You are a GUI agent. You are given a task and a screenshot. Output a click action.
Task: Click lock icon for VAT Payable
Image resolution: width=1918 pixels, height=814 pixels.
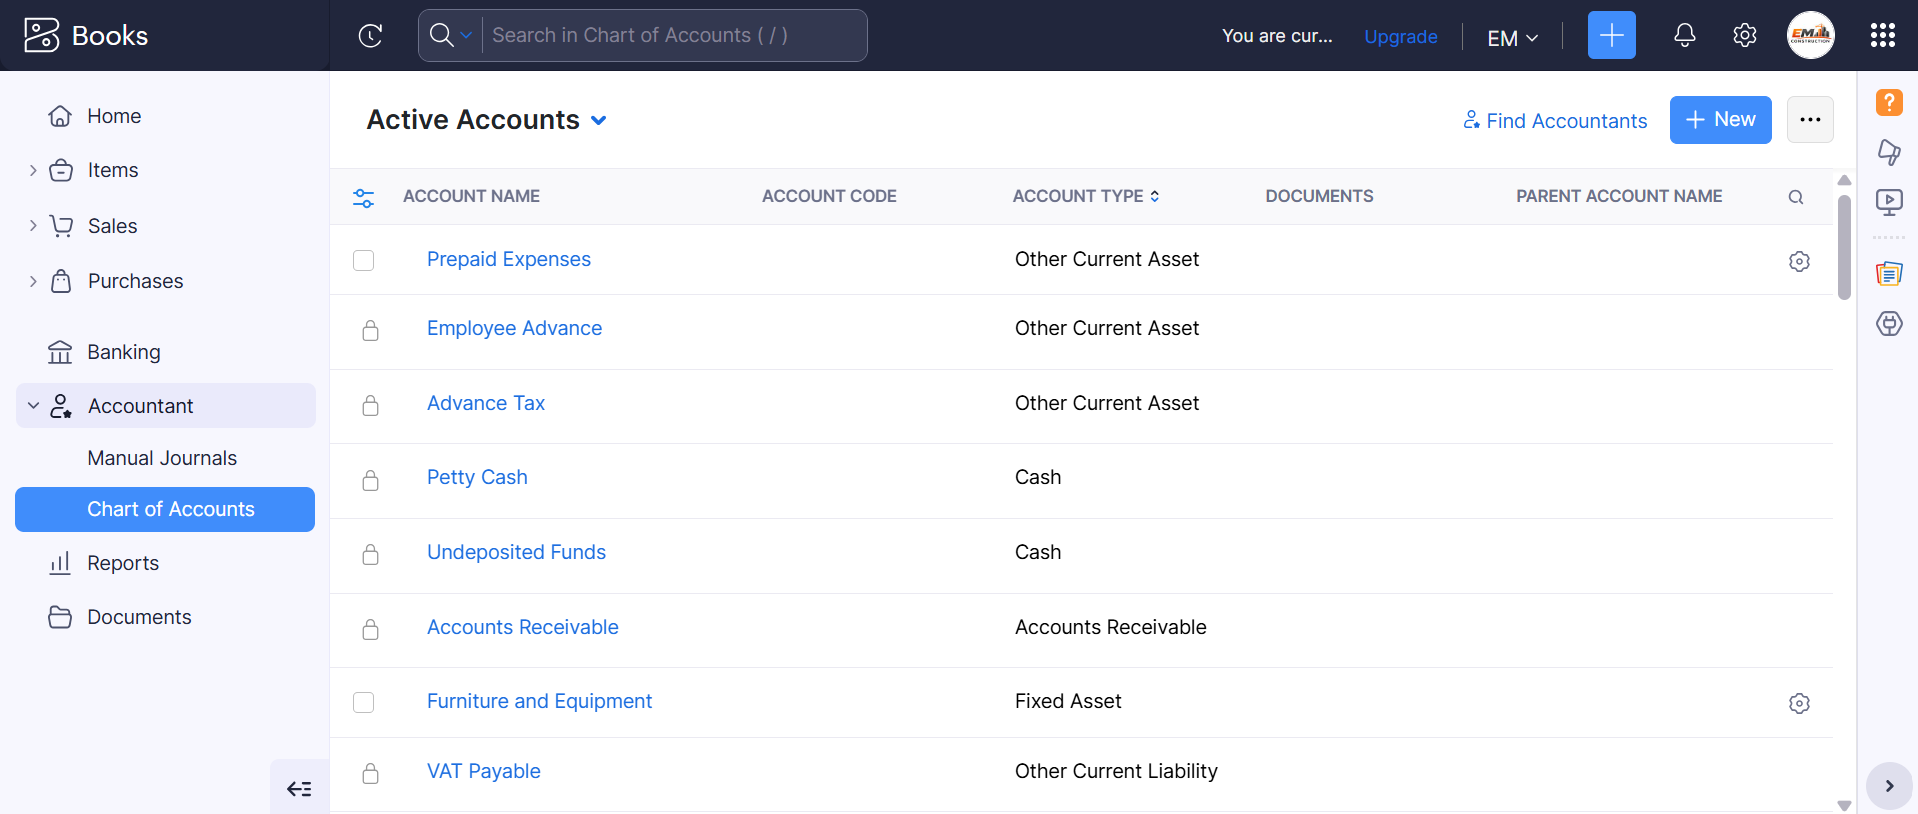pos(370,773)
